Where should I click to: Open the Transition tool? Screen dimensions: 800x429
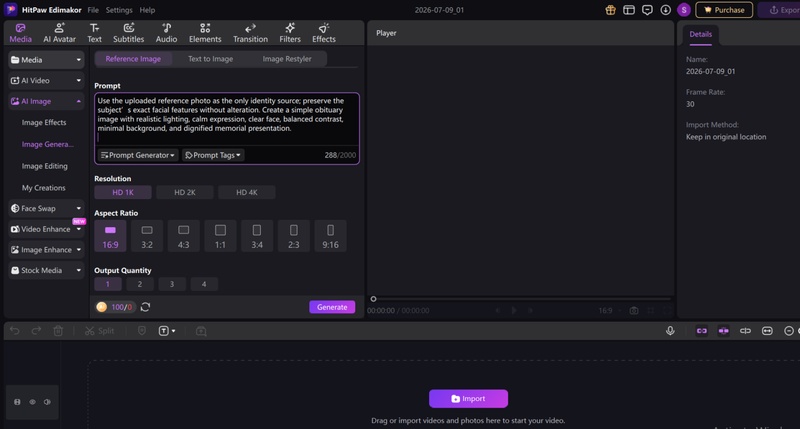(x=250, y=33)
